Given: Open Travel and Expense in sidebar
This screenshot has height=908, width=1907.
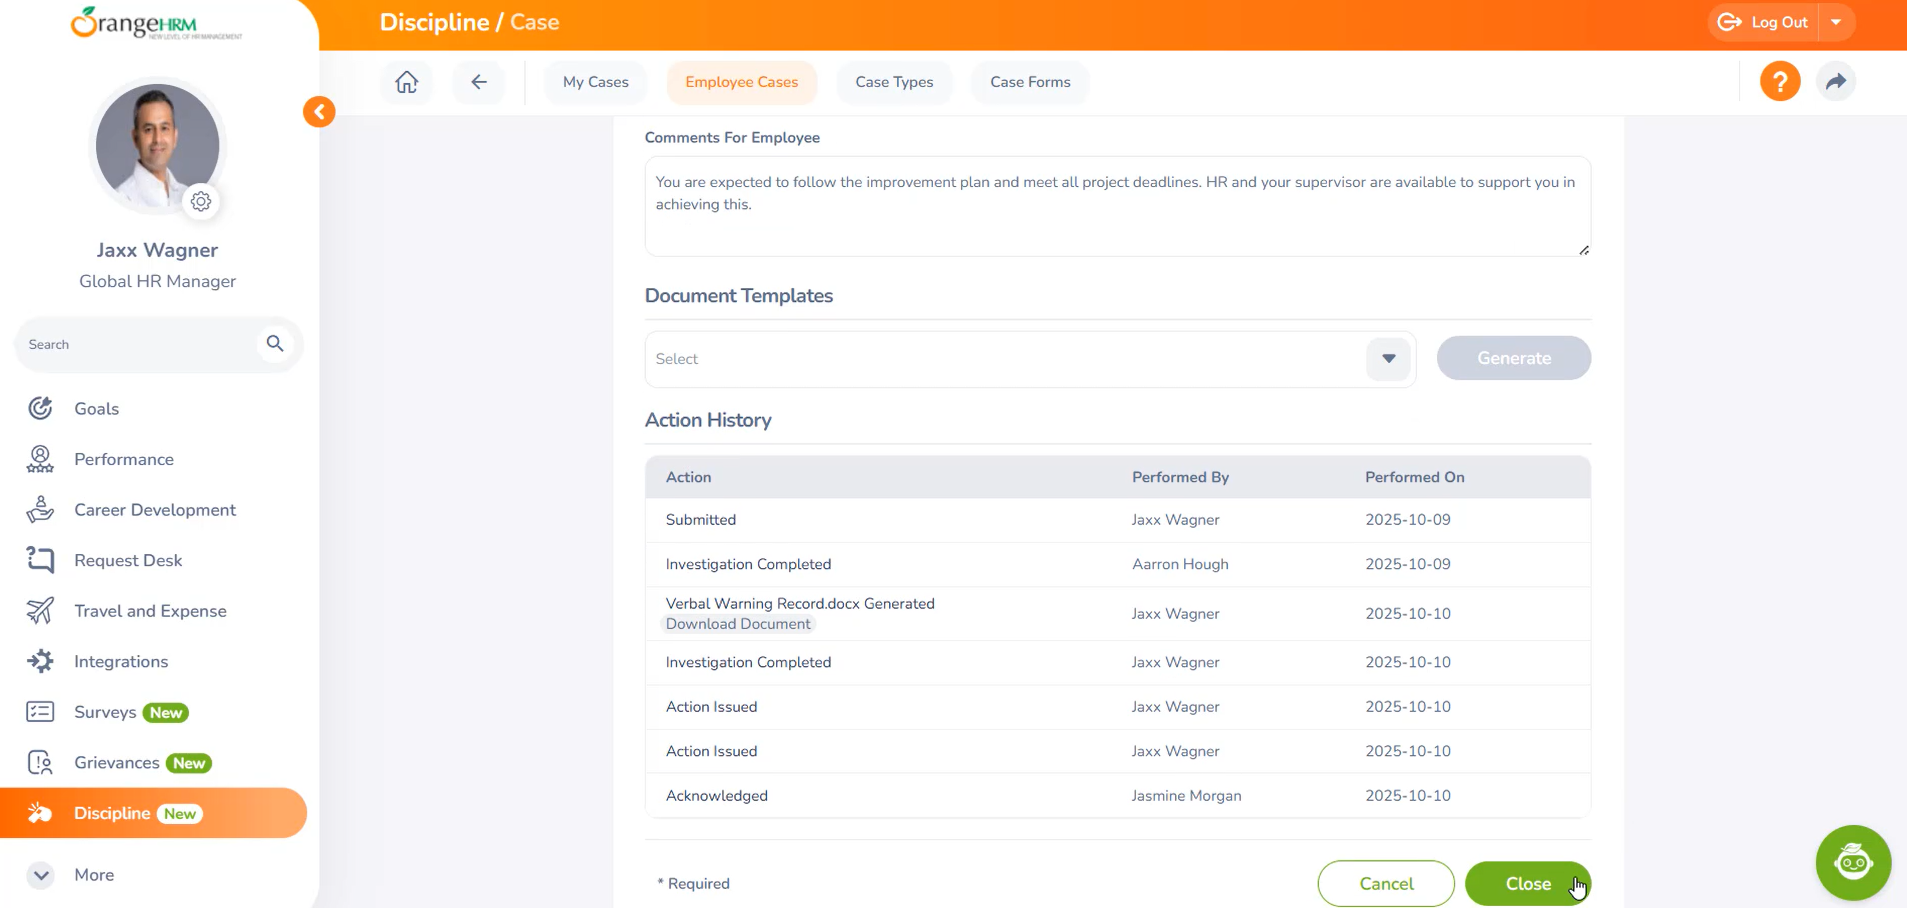Looking at the screenshot, I should 150,611.
